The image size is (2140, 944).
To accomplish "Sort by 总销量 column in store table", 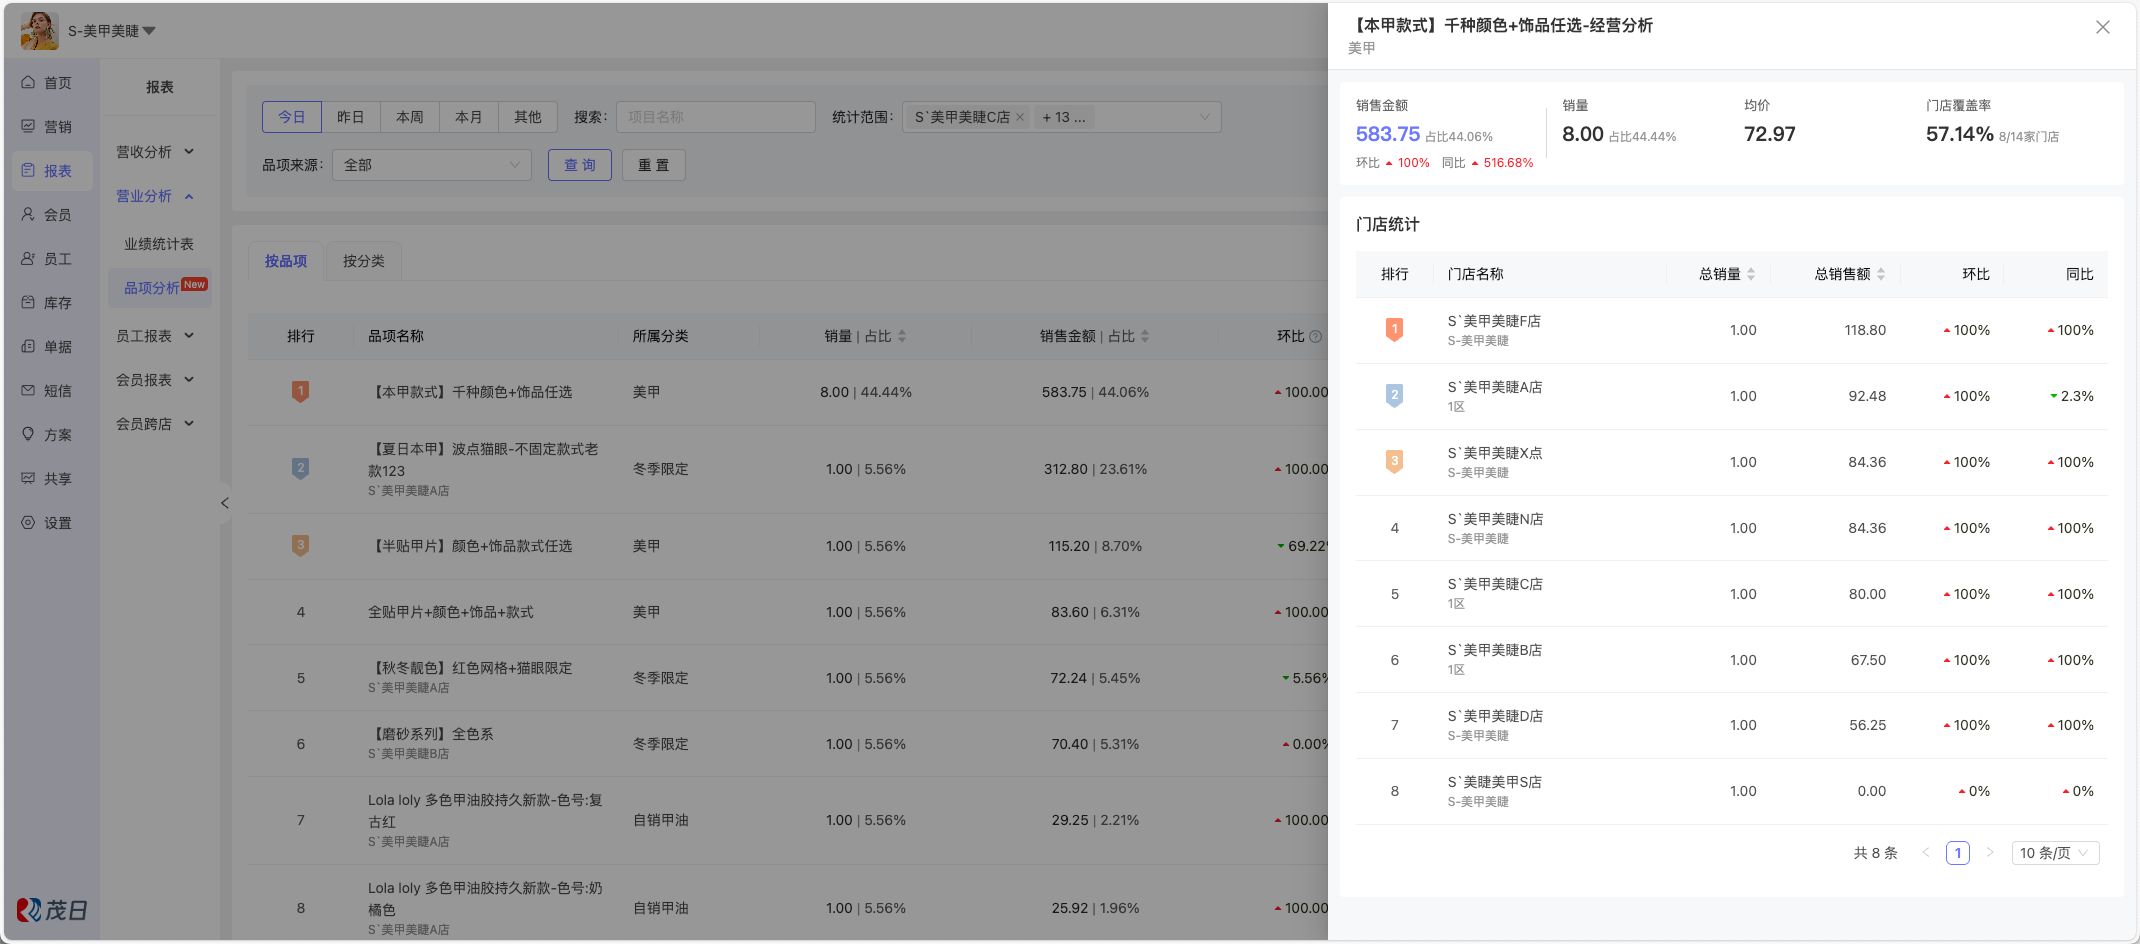I will pyautogui.click(x=1750, y=274).
